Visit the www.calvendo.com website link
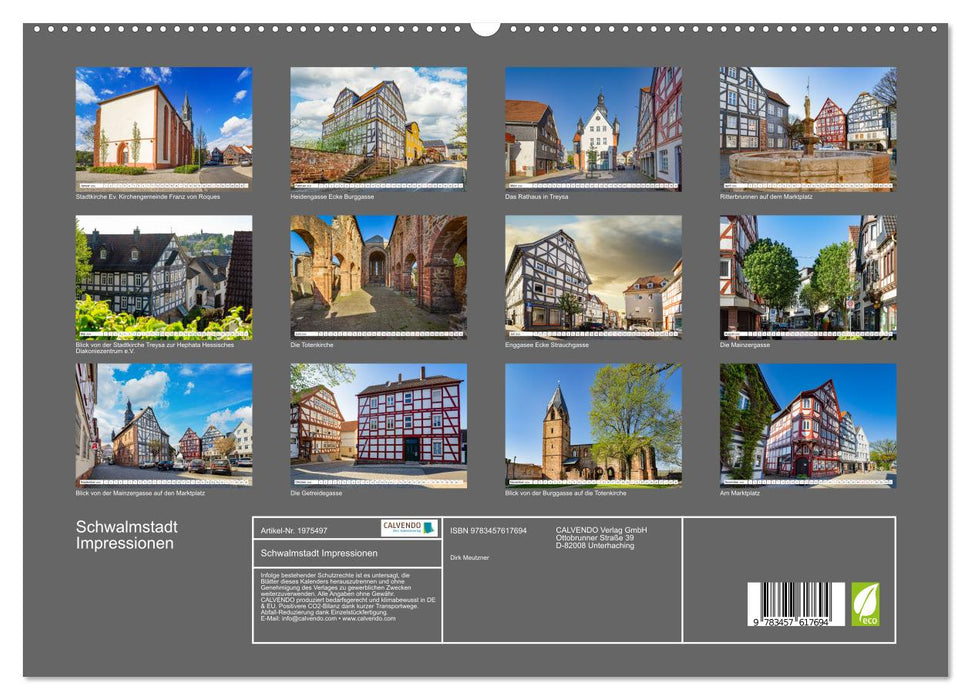The width and height of the screenshot is (971, 700). [x=370, y=619]
